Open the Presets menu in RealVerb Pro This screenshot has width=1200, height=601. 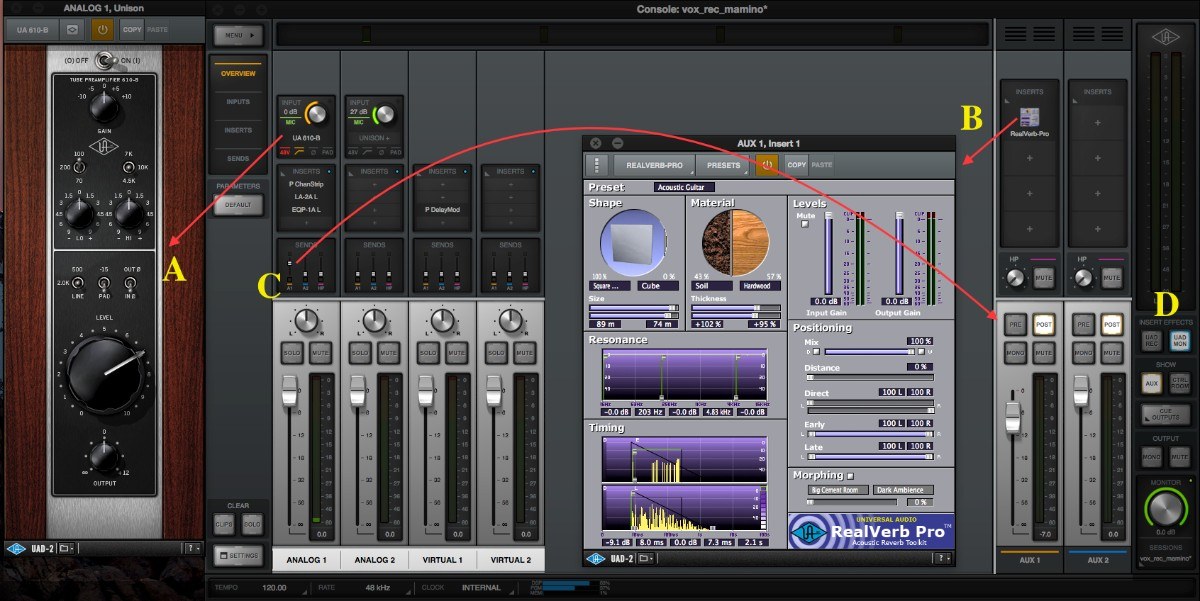723,165
